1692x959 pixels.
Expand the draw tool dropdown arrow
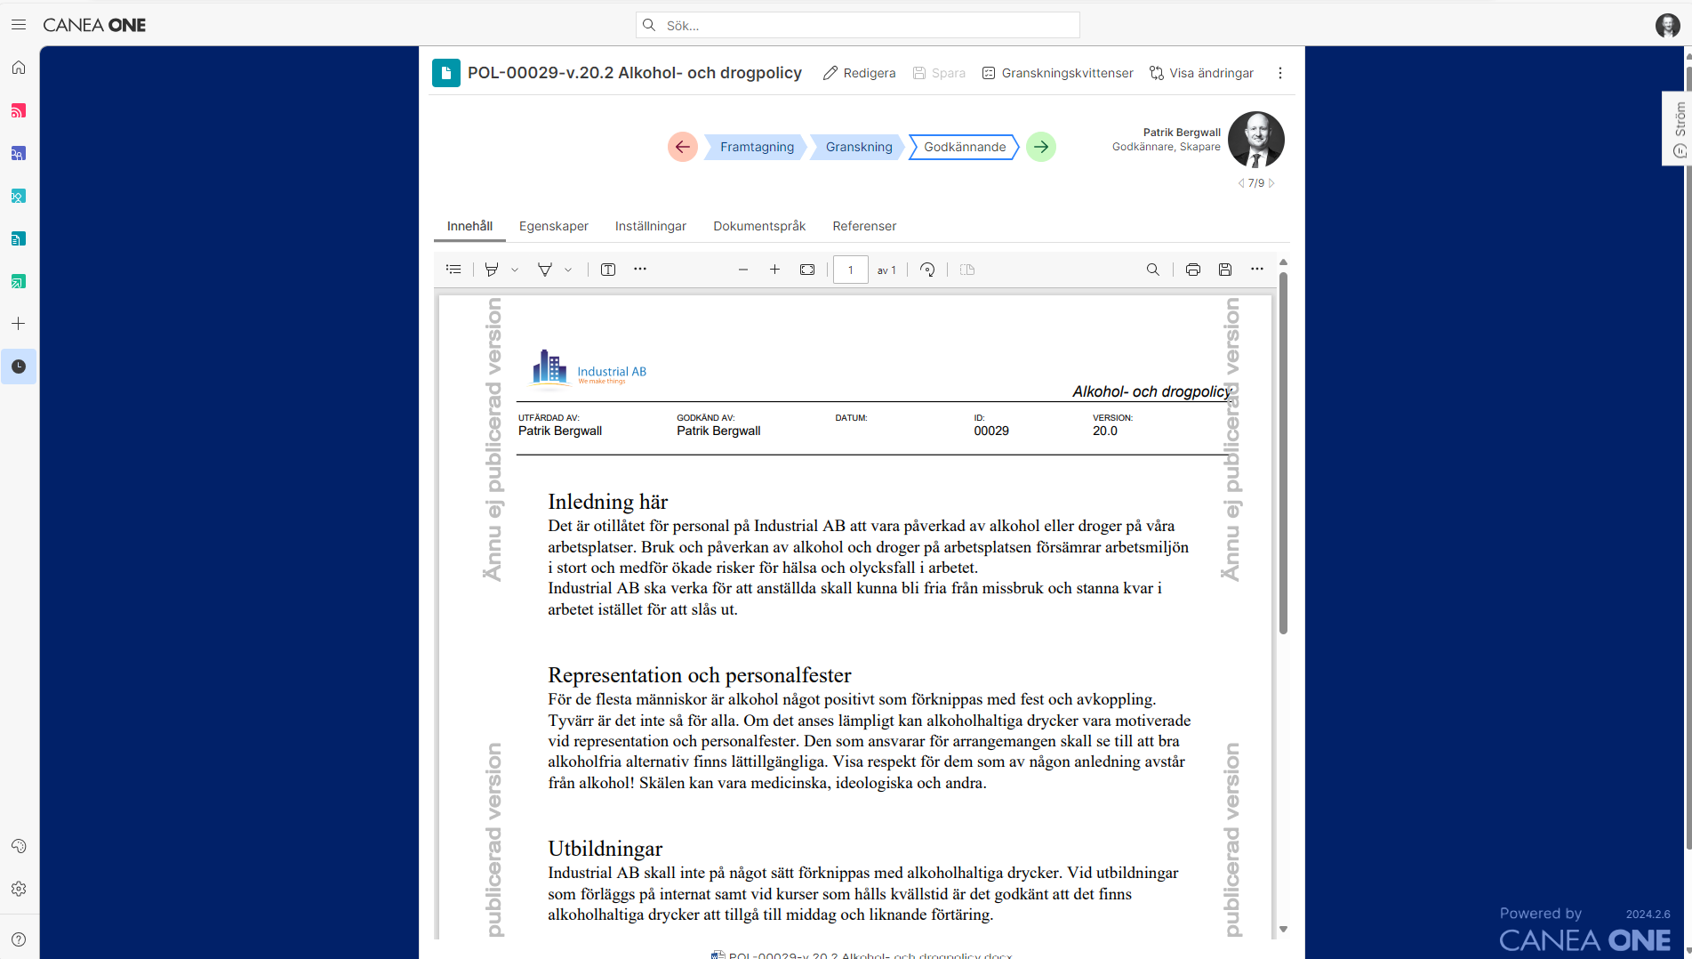click(568, 270)
